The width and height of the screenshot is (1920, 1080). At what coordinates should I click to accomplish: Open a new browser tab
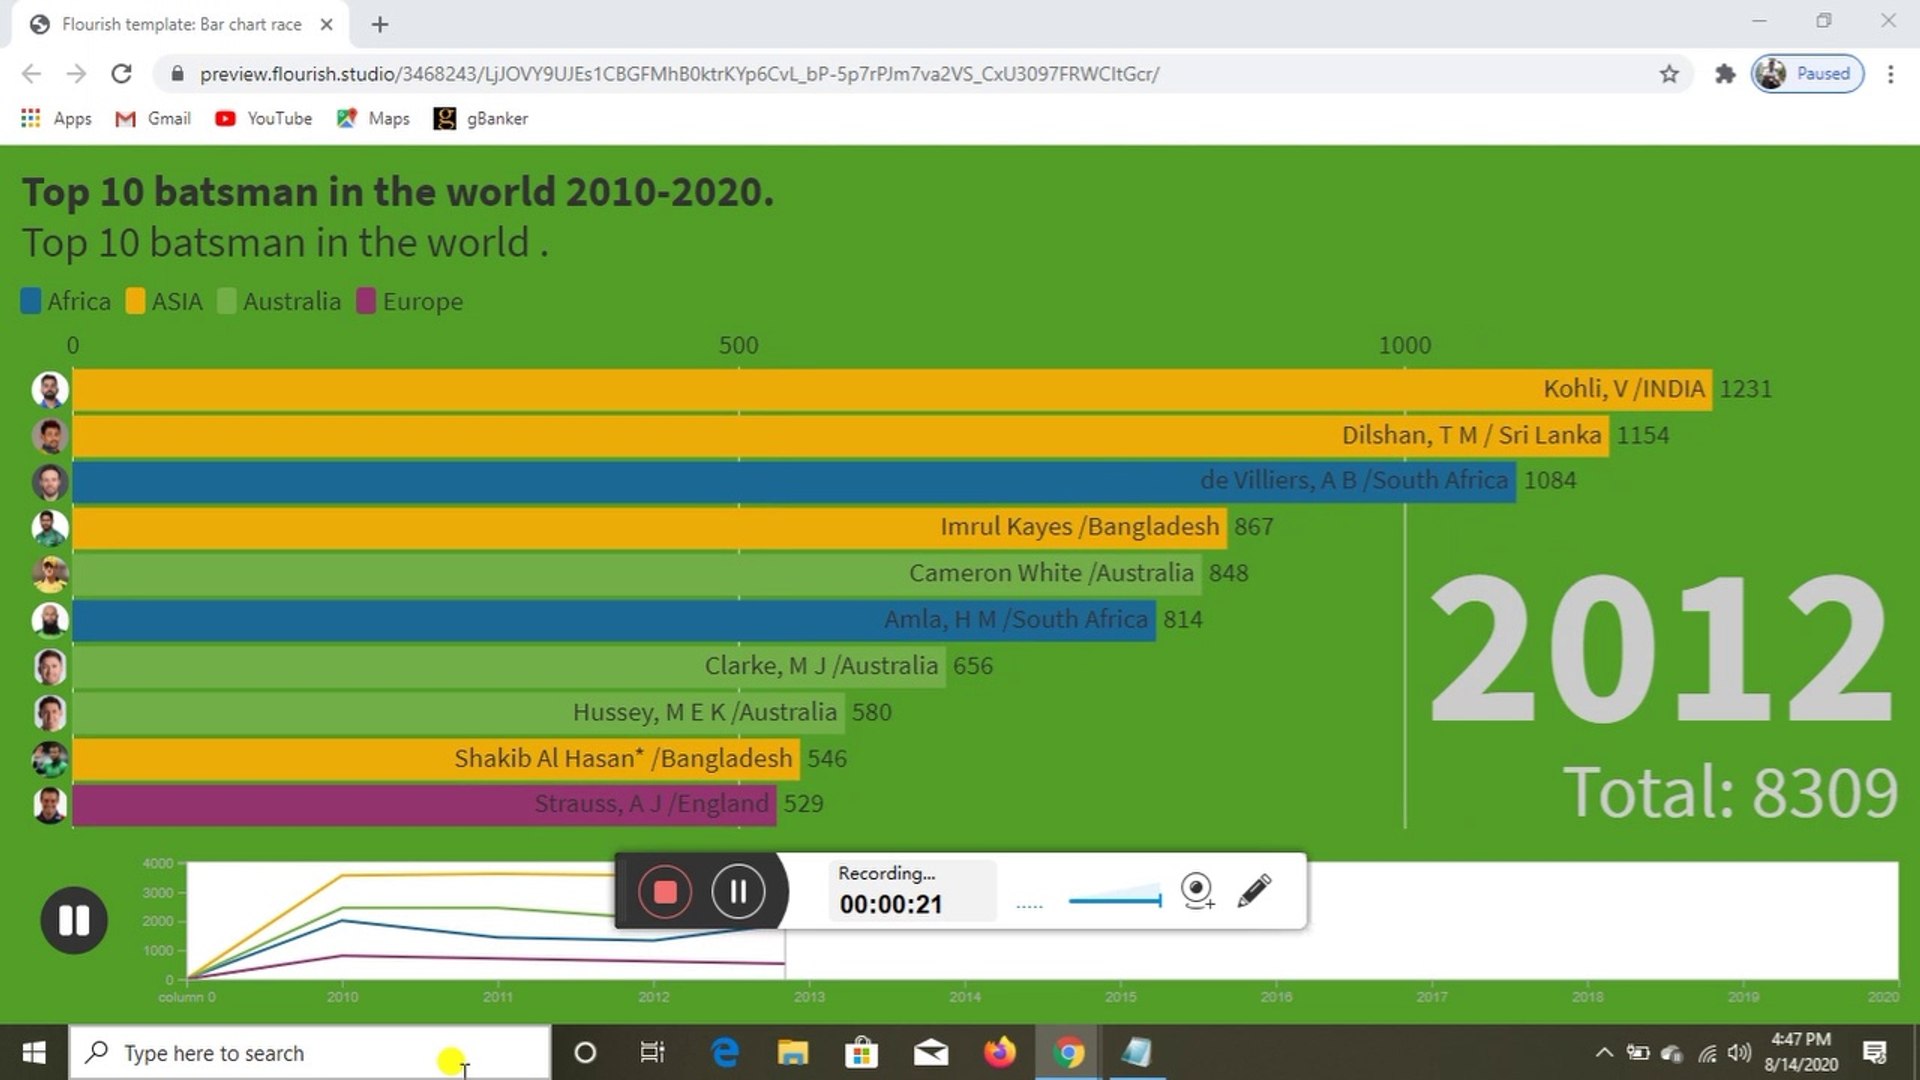[x=380, y=25]
